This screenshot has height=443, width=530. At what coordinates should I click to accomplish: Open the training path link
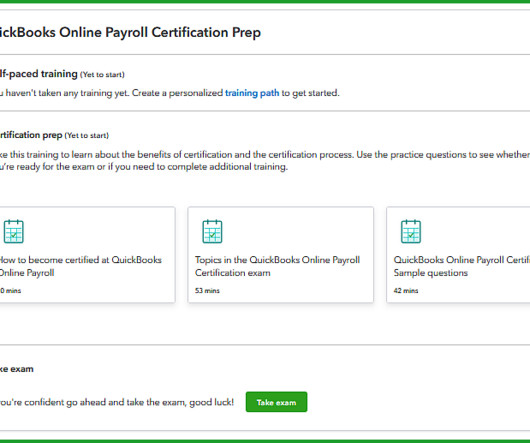pos(252,93)
